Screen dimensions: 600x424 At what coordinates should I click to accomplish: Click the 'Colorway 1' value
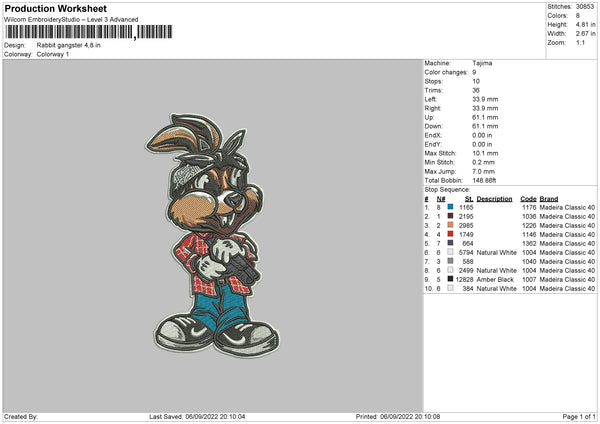point(53,54)
